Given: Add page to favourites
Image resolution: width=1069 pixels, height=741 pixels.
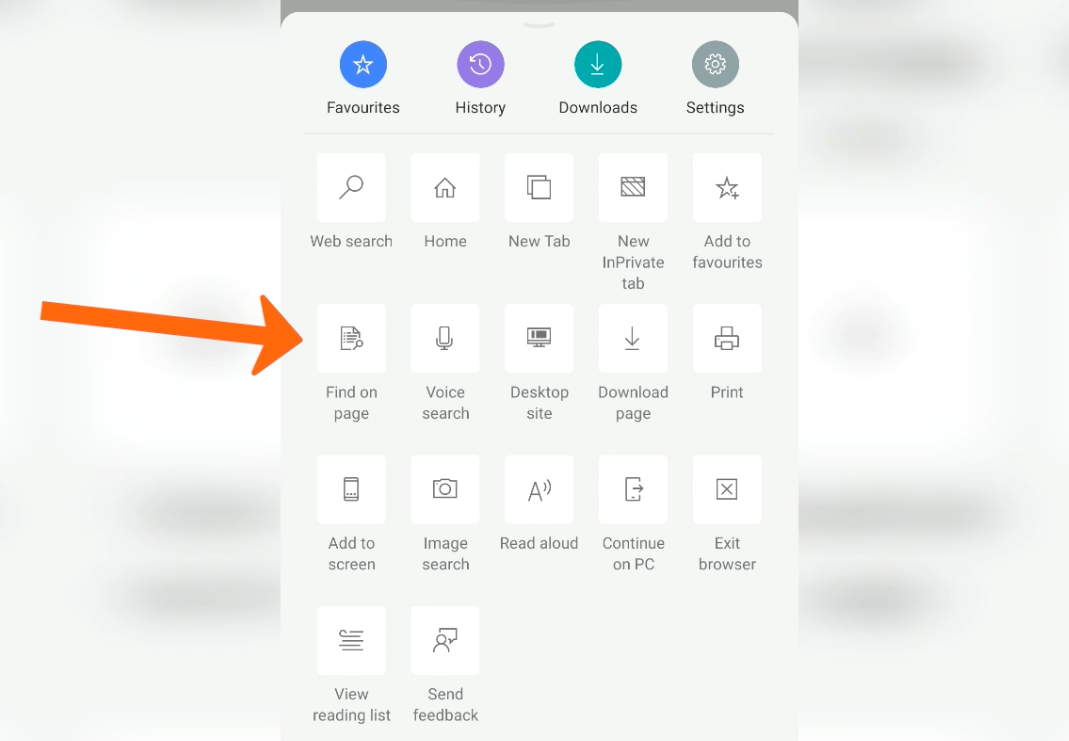Looking at the screenshot, I should [727, 188].
